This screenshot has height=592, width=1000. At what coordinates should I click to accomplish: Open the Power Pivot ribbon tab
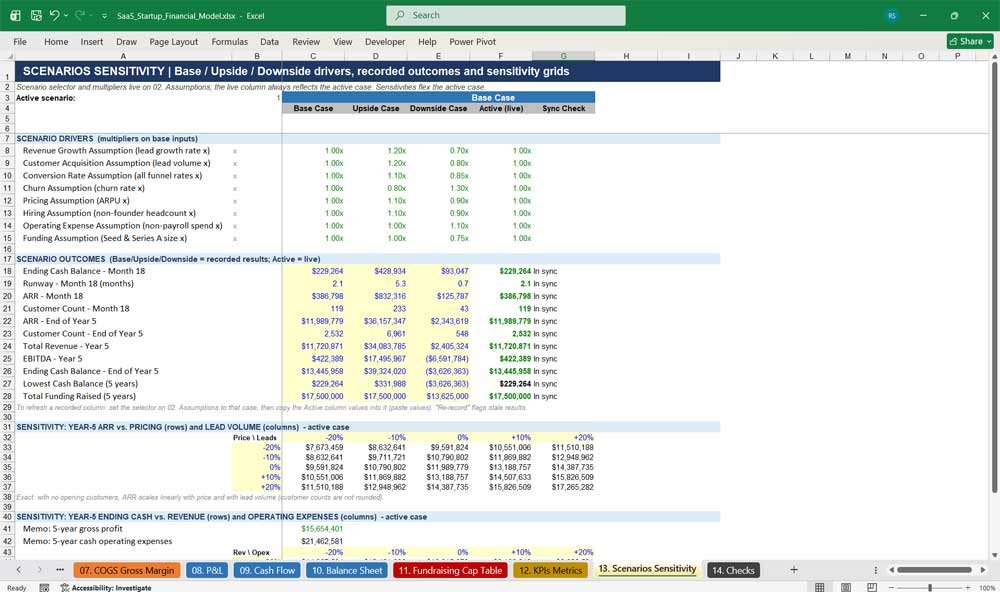(x=473, y=41)
